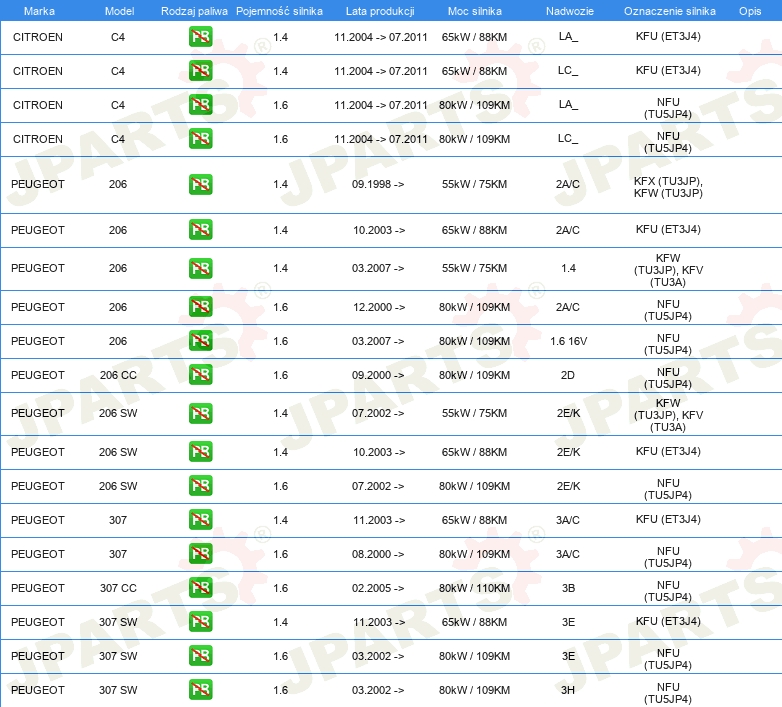Click body code 2D

pyautogui.click(x=568, y=375)
